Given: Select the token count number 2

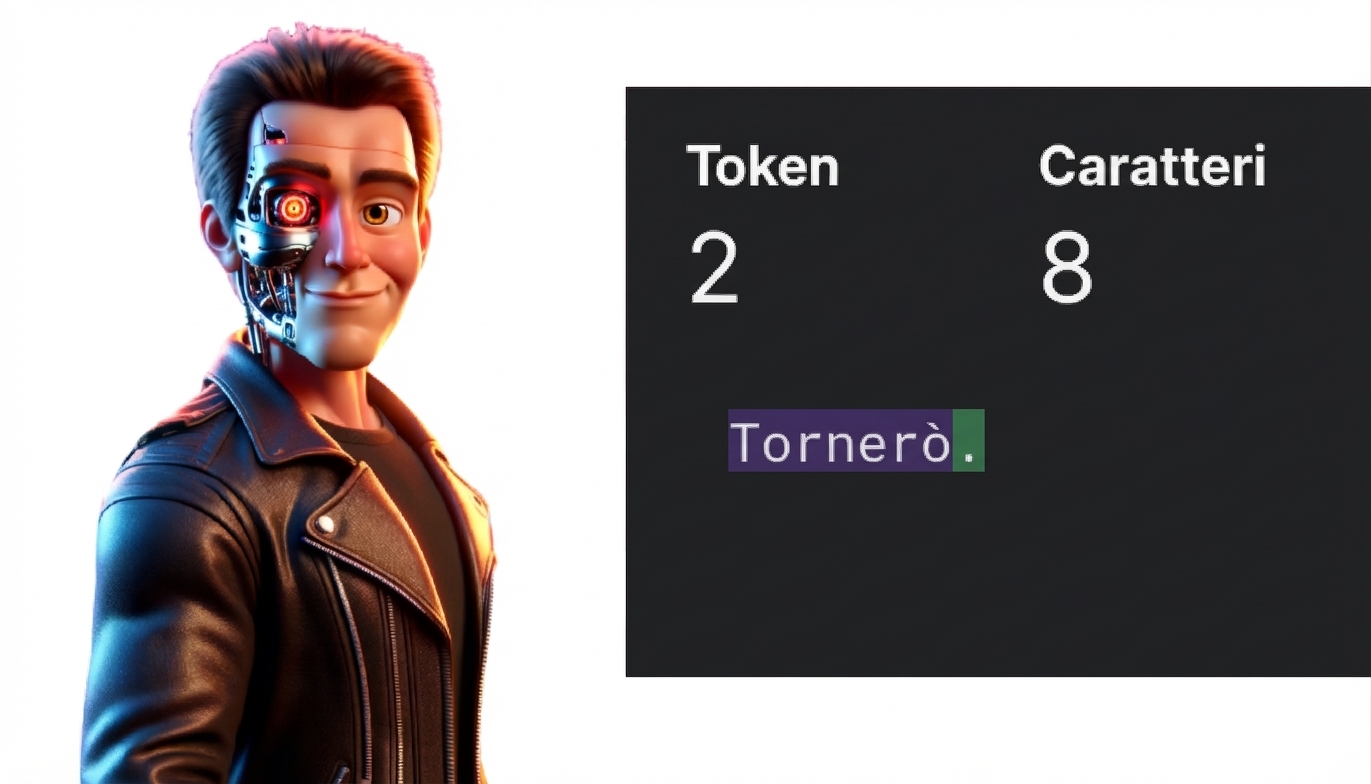Looking at the screenshot, I should tap(714, 269).
